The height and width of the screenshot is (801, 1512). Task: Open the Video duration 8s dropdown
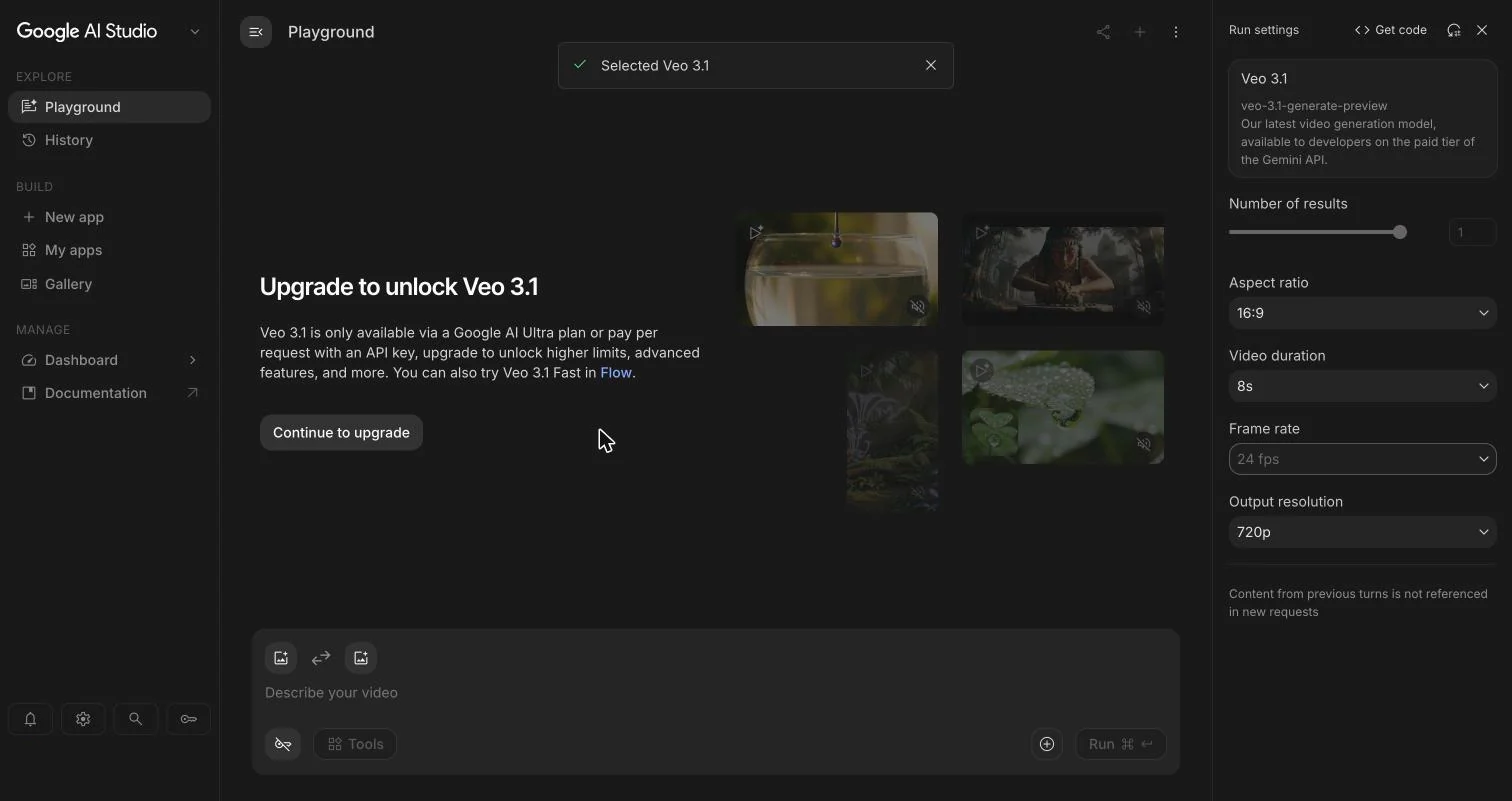point(1362,386)
